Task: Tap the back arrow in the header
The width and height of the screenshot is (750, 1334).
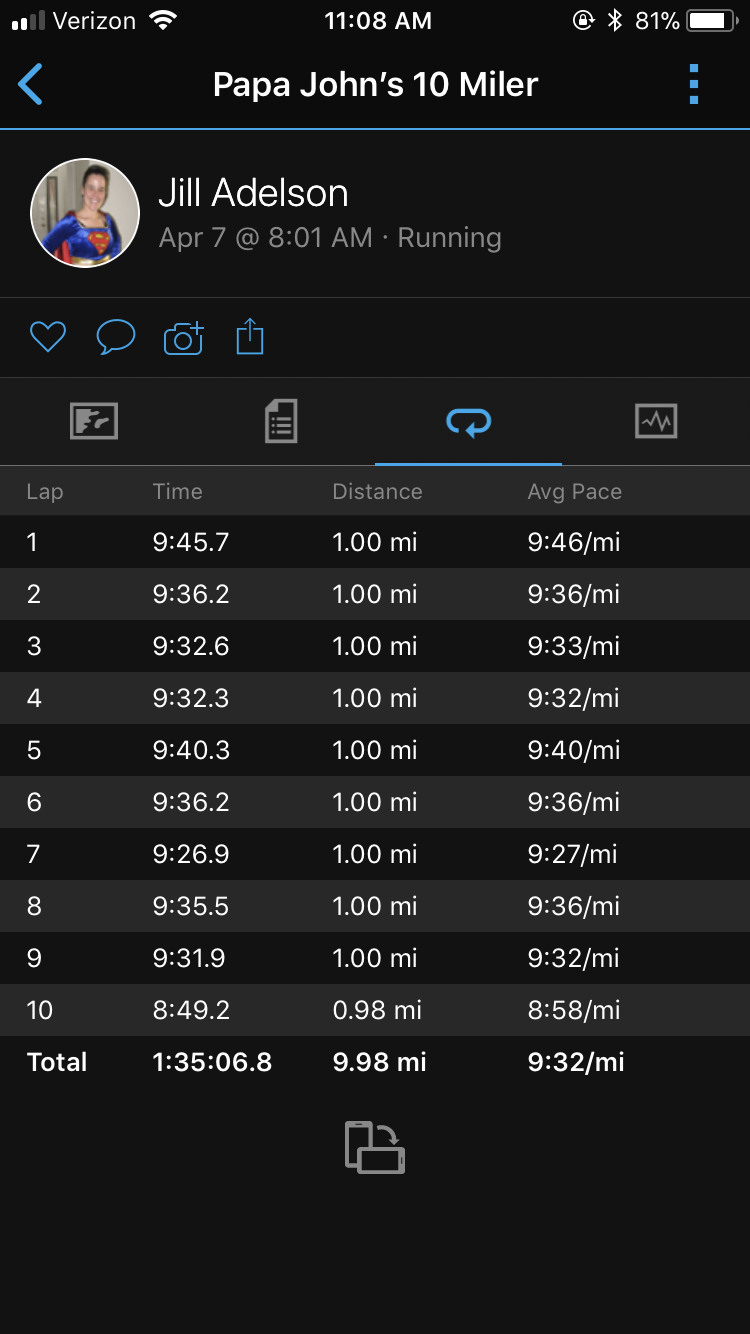Action: (x=31, y=85)
